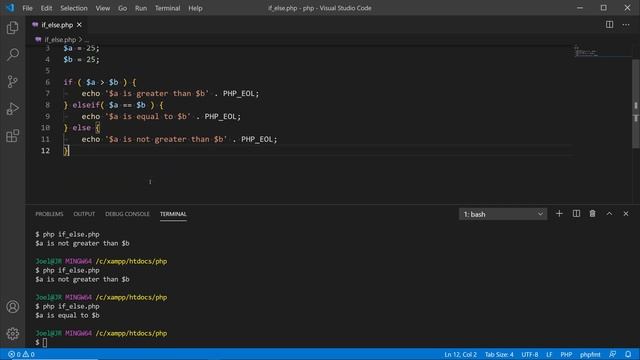Click Ln 12, Col 2 in status bar
The image size is (640, 360).
coord(460,354)
